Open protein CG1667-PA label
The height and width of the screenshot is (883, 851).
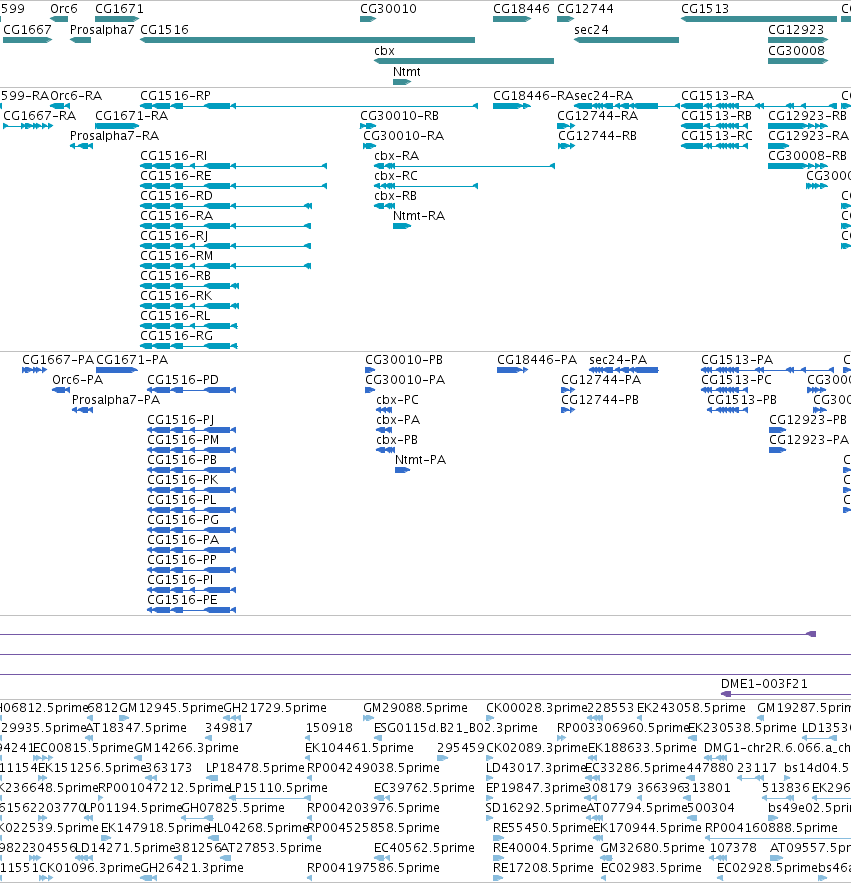58,360
